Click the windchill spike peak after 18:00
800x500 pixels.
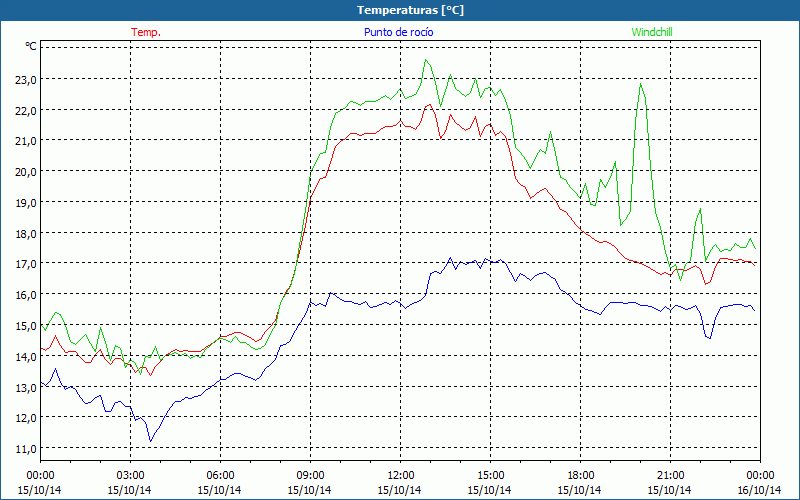[x=640, y=84]
